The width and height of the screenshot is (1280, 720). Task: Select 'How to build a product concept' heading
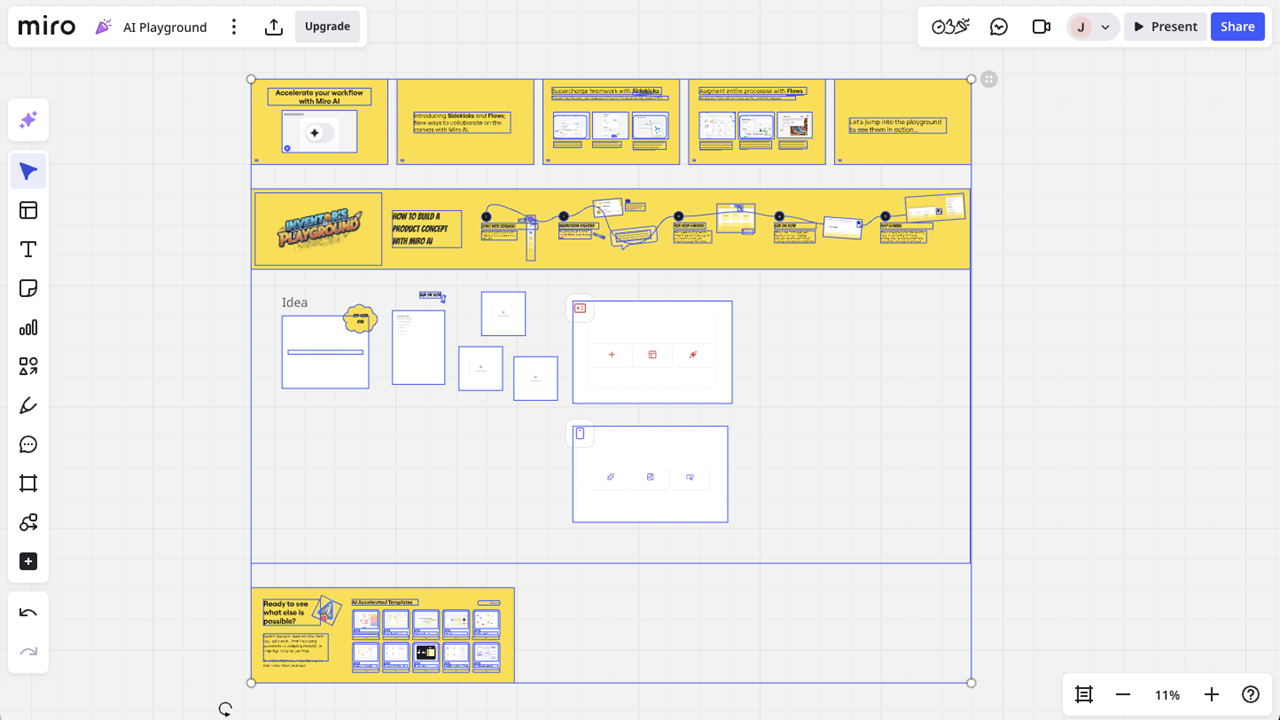(x=426, y=229)
